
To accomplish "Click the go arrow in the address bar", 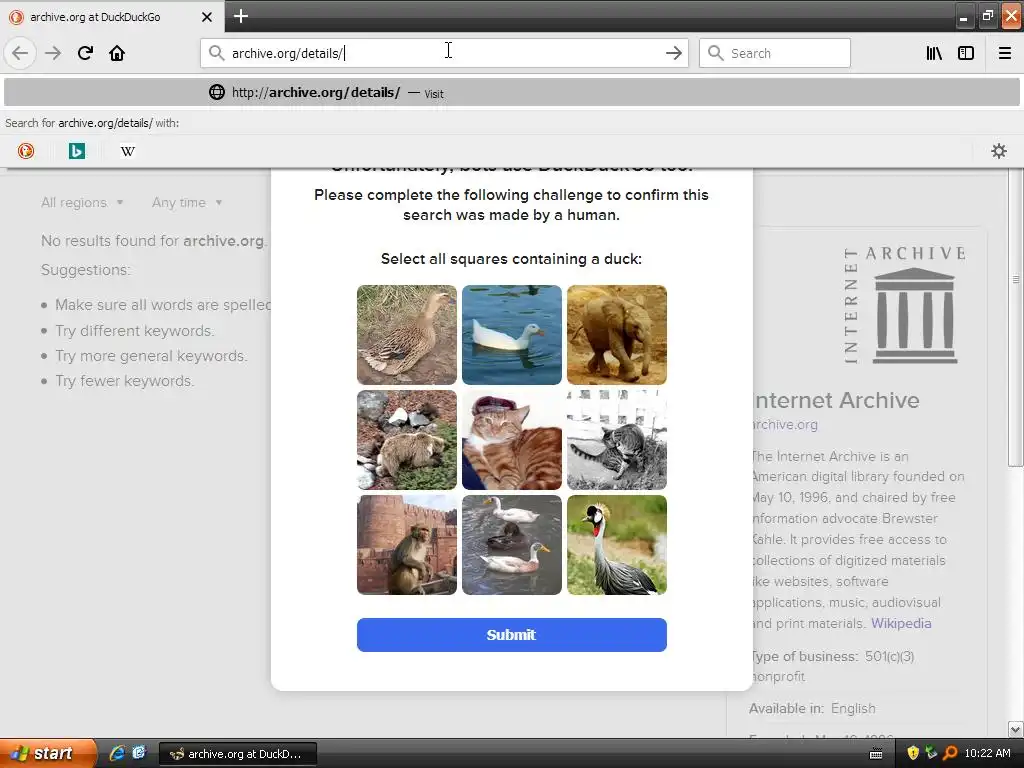I will pyautogui.click(x=673, y=53).
